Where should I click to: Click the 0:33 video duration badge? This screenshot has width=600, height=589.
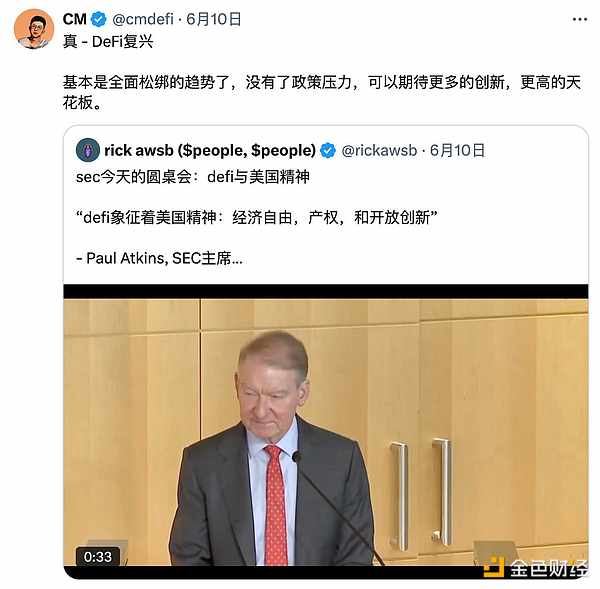[x=98, y=557]
